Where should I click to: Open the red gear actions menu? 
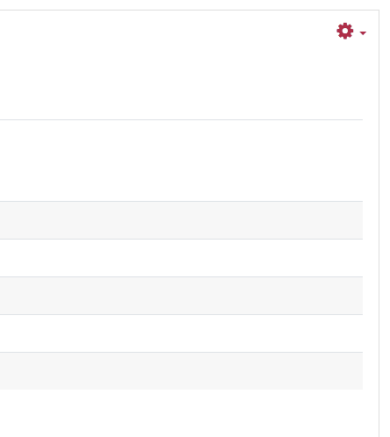pos(351,31)
